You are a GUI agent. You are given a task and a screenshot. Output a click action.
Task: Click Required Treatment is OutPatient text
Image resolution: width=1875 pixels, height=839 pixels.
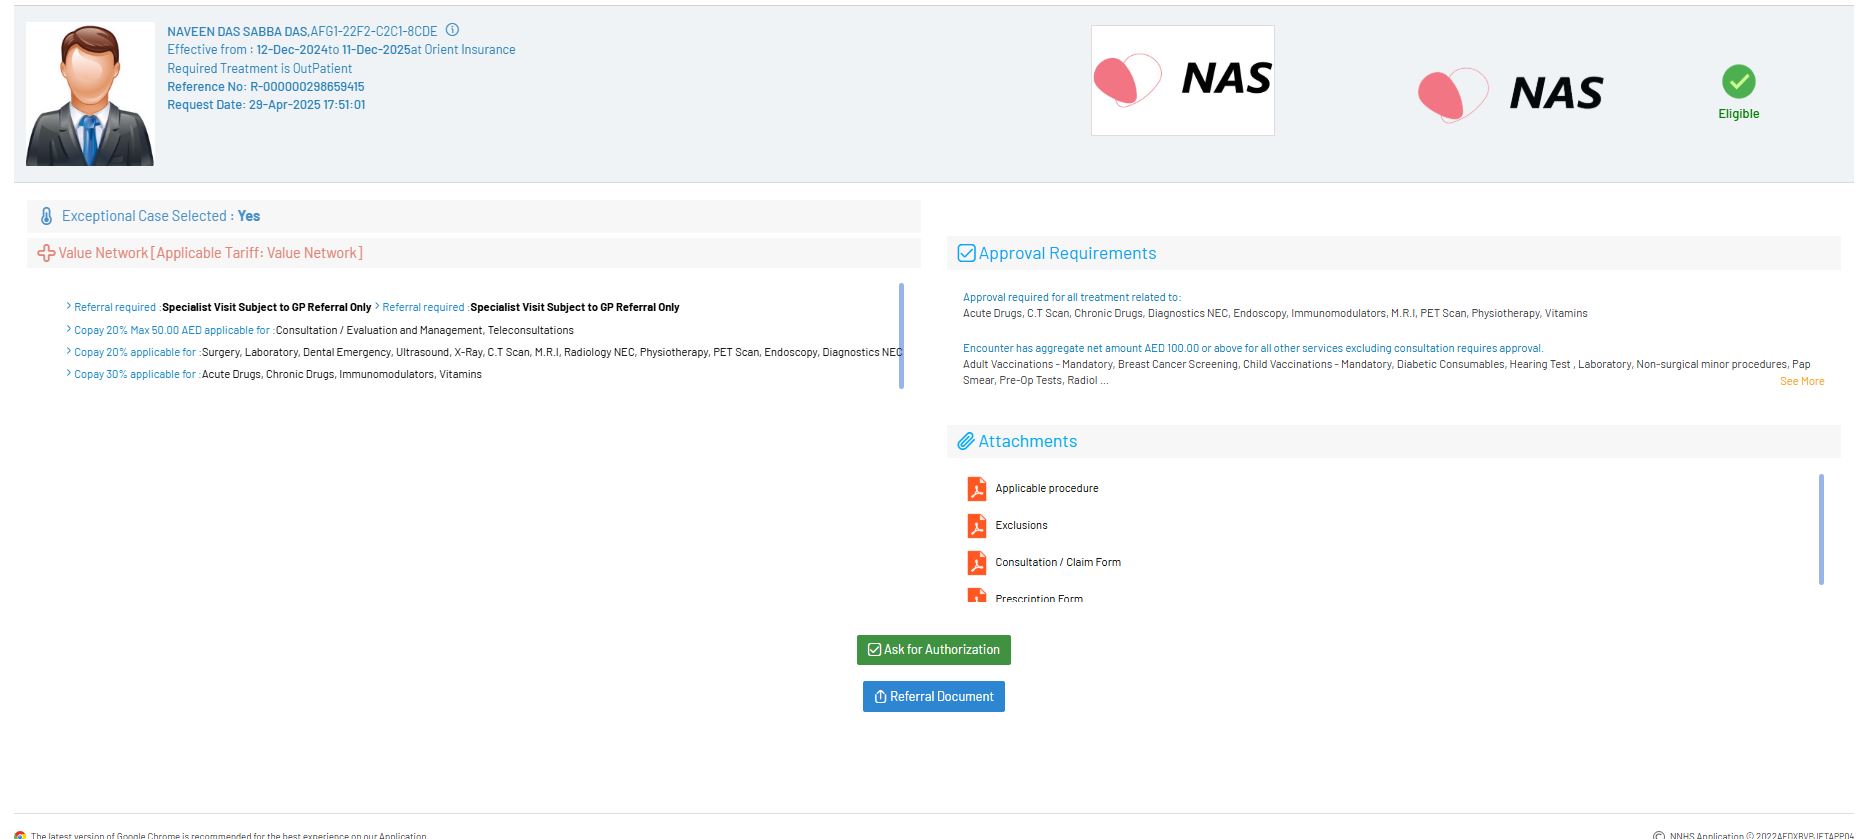pyautogui.click(x=260, y=69)
